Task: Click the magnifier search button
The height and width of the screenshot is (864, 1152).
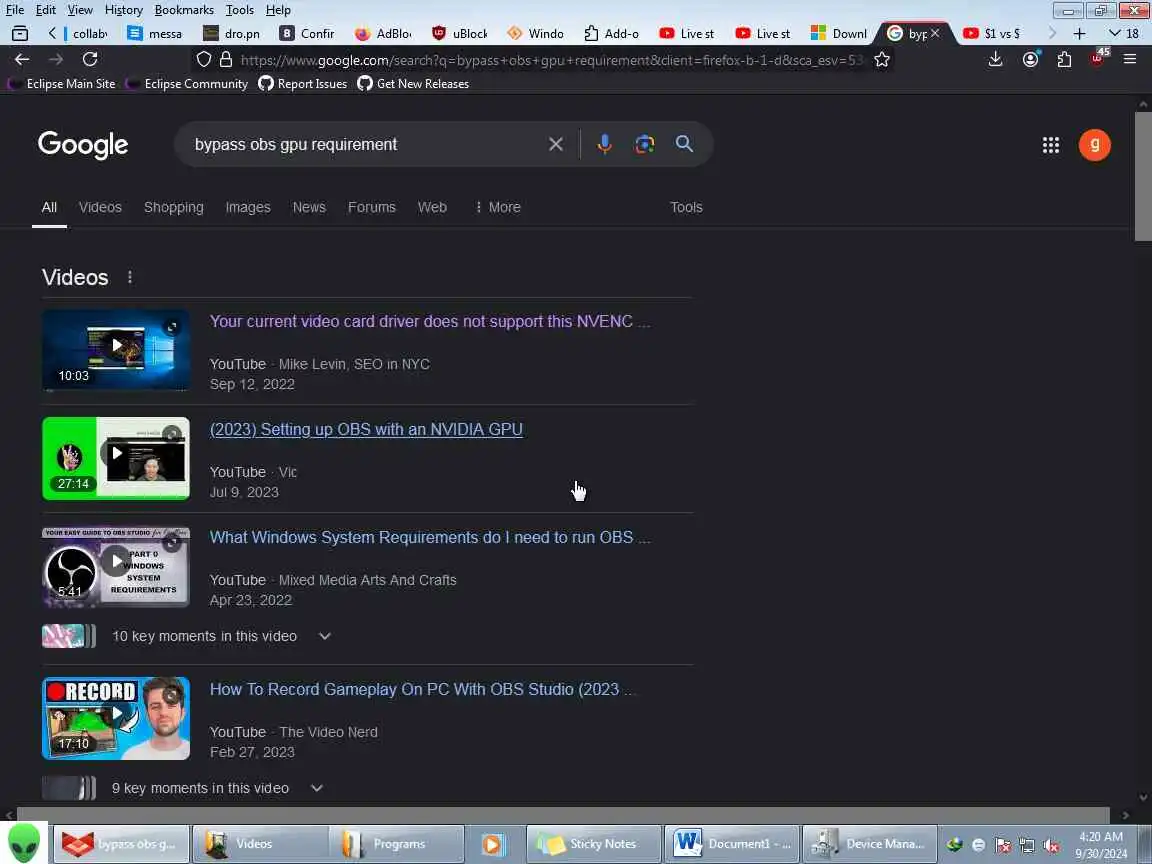Action: [684, 144]
